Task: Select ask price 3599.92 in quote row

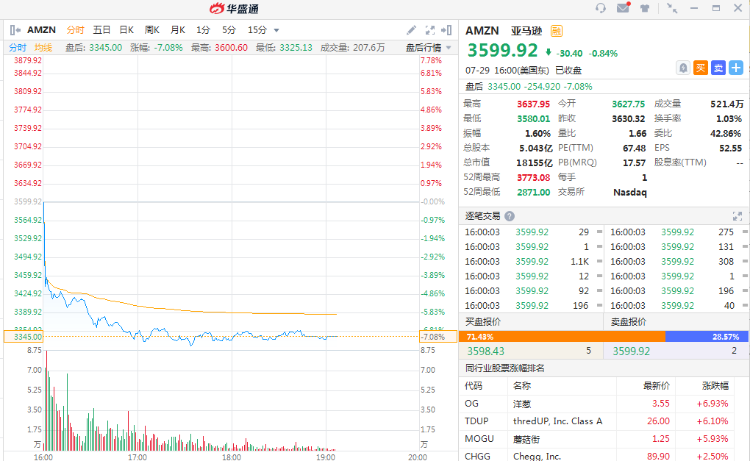Action: (x=631, y=351)
